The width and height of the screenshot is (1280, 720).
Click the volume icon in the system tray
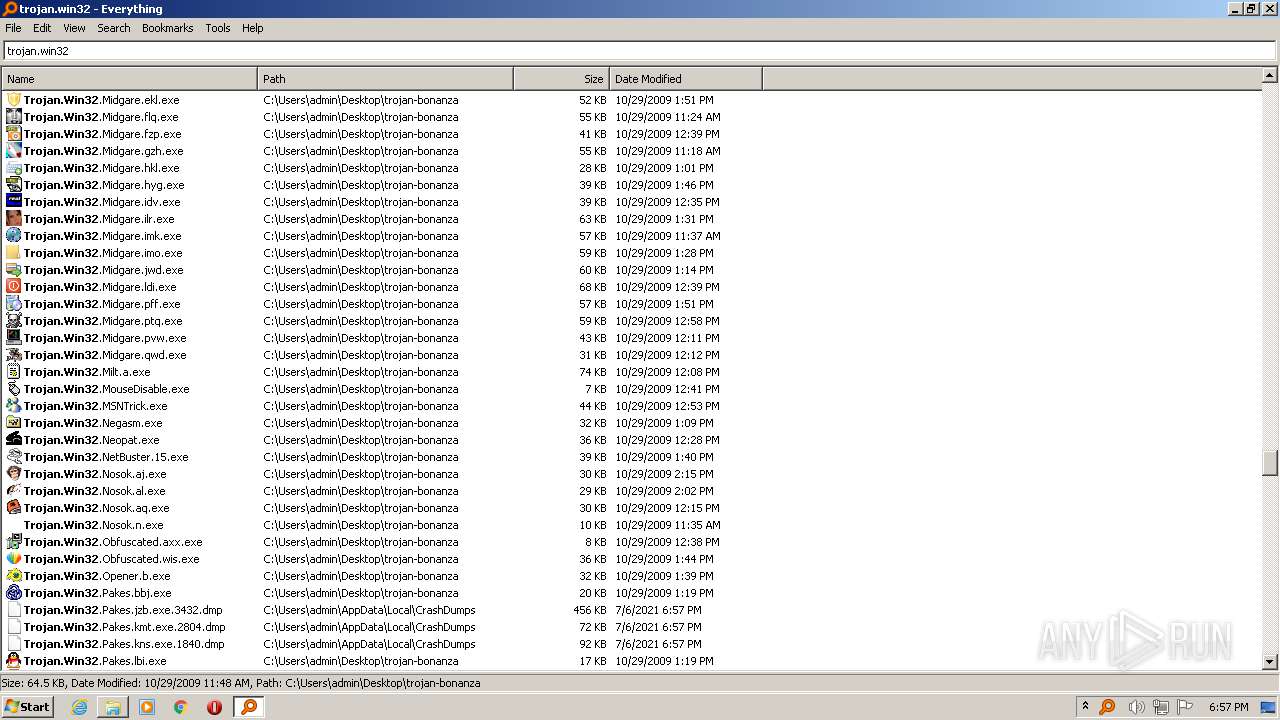(1136, 707)
